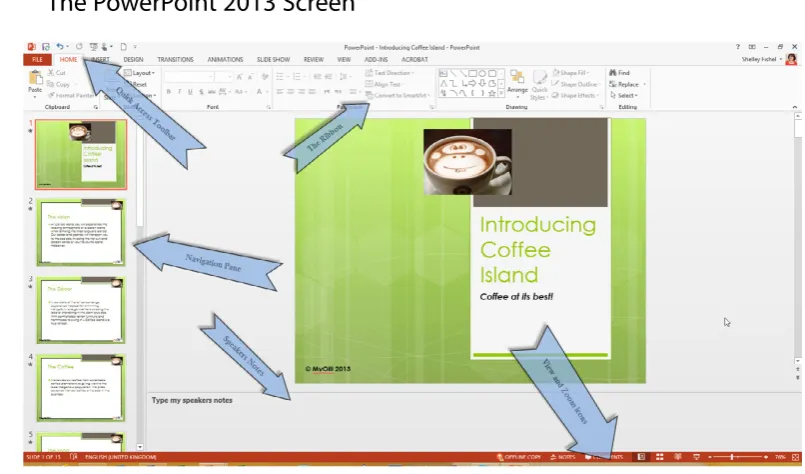Click the Align Text command
Image resolution: width=805 pixels, height=474 pixels.
383,84
